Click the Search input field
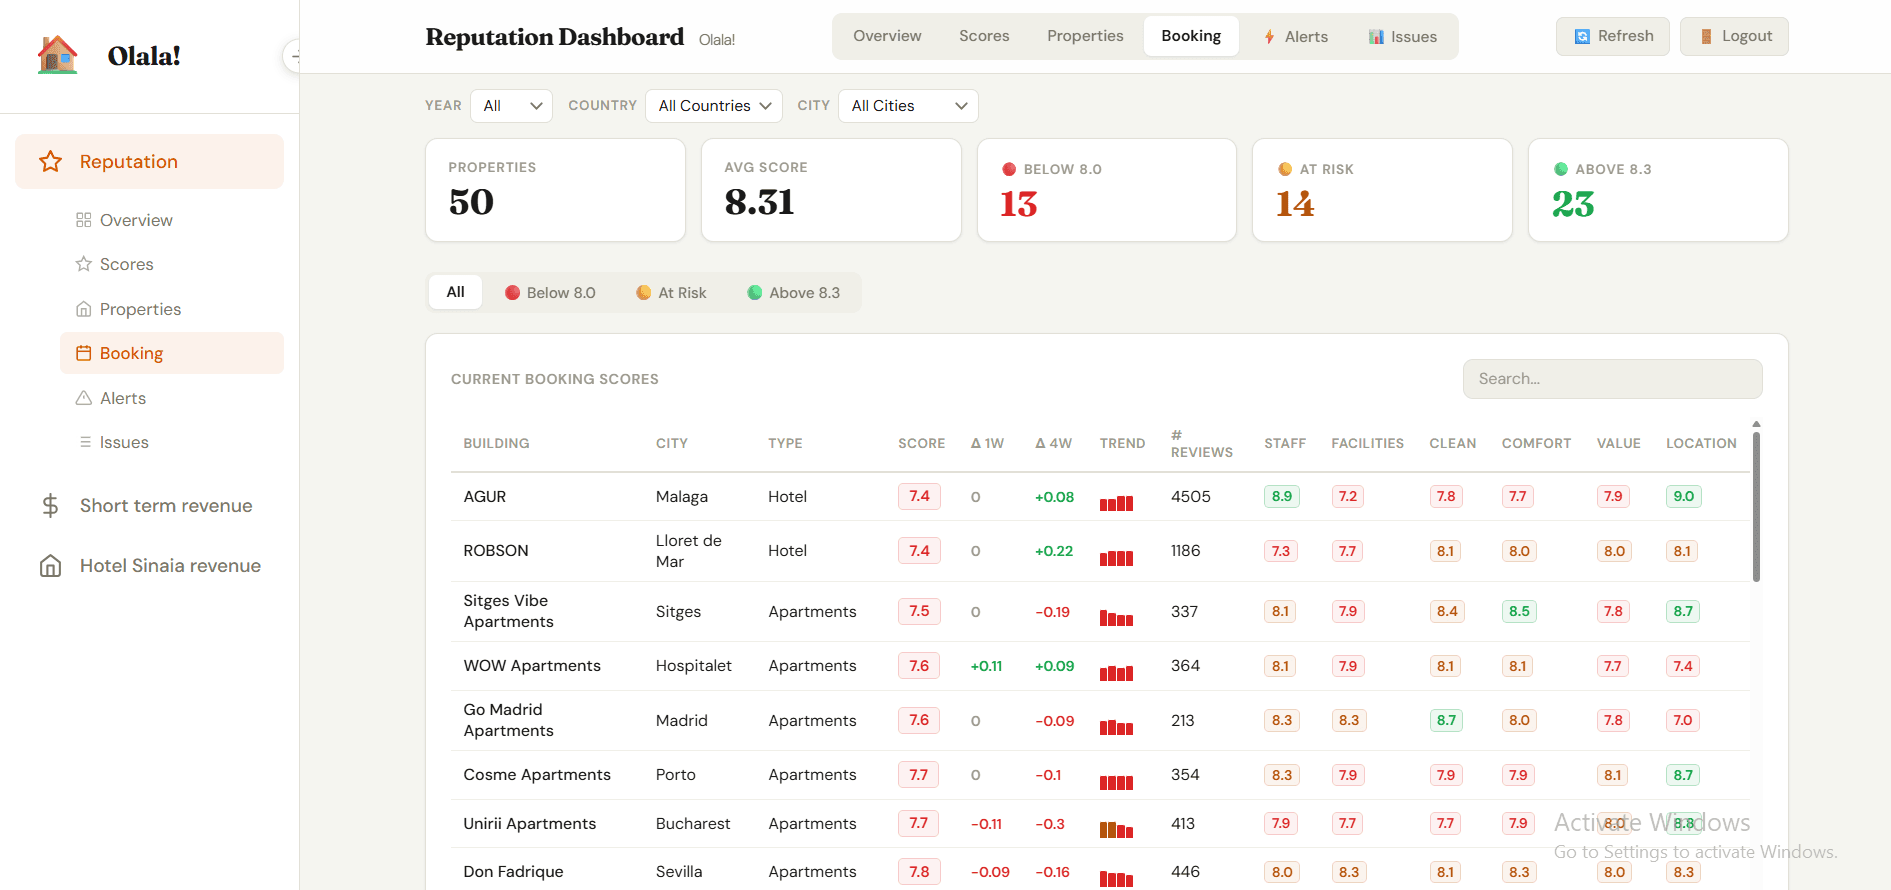 (x=1612, y=379)
